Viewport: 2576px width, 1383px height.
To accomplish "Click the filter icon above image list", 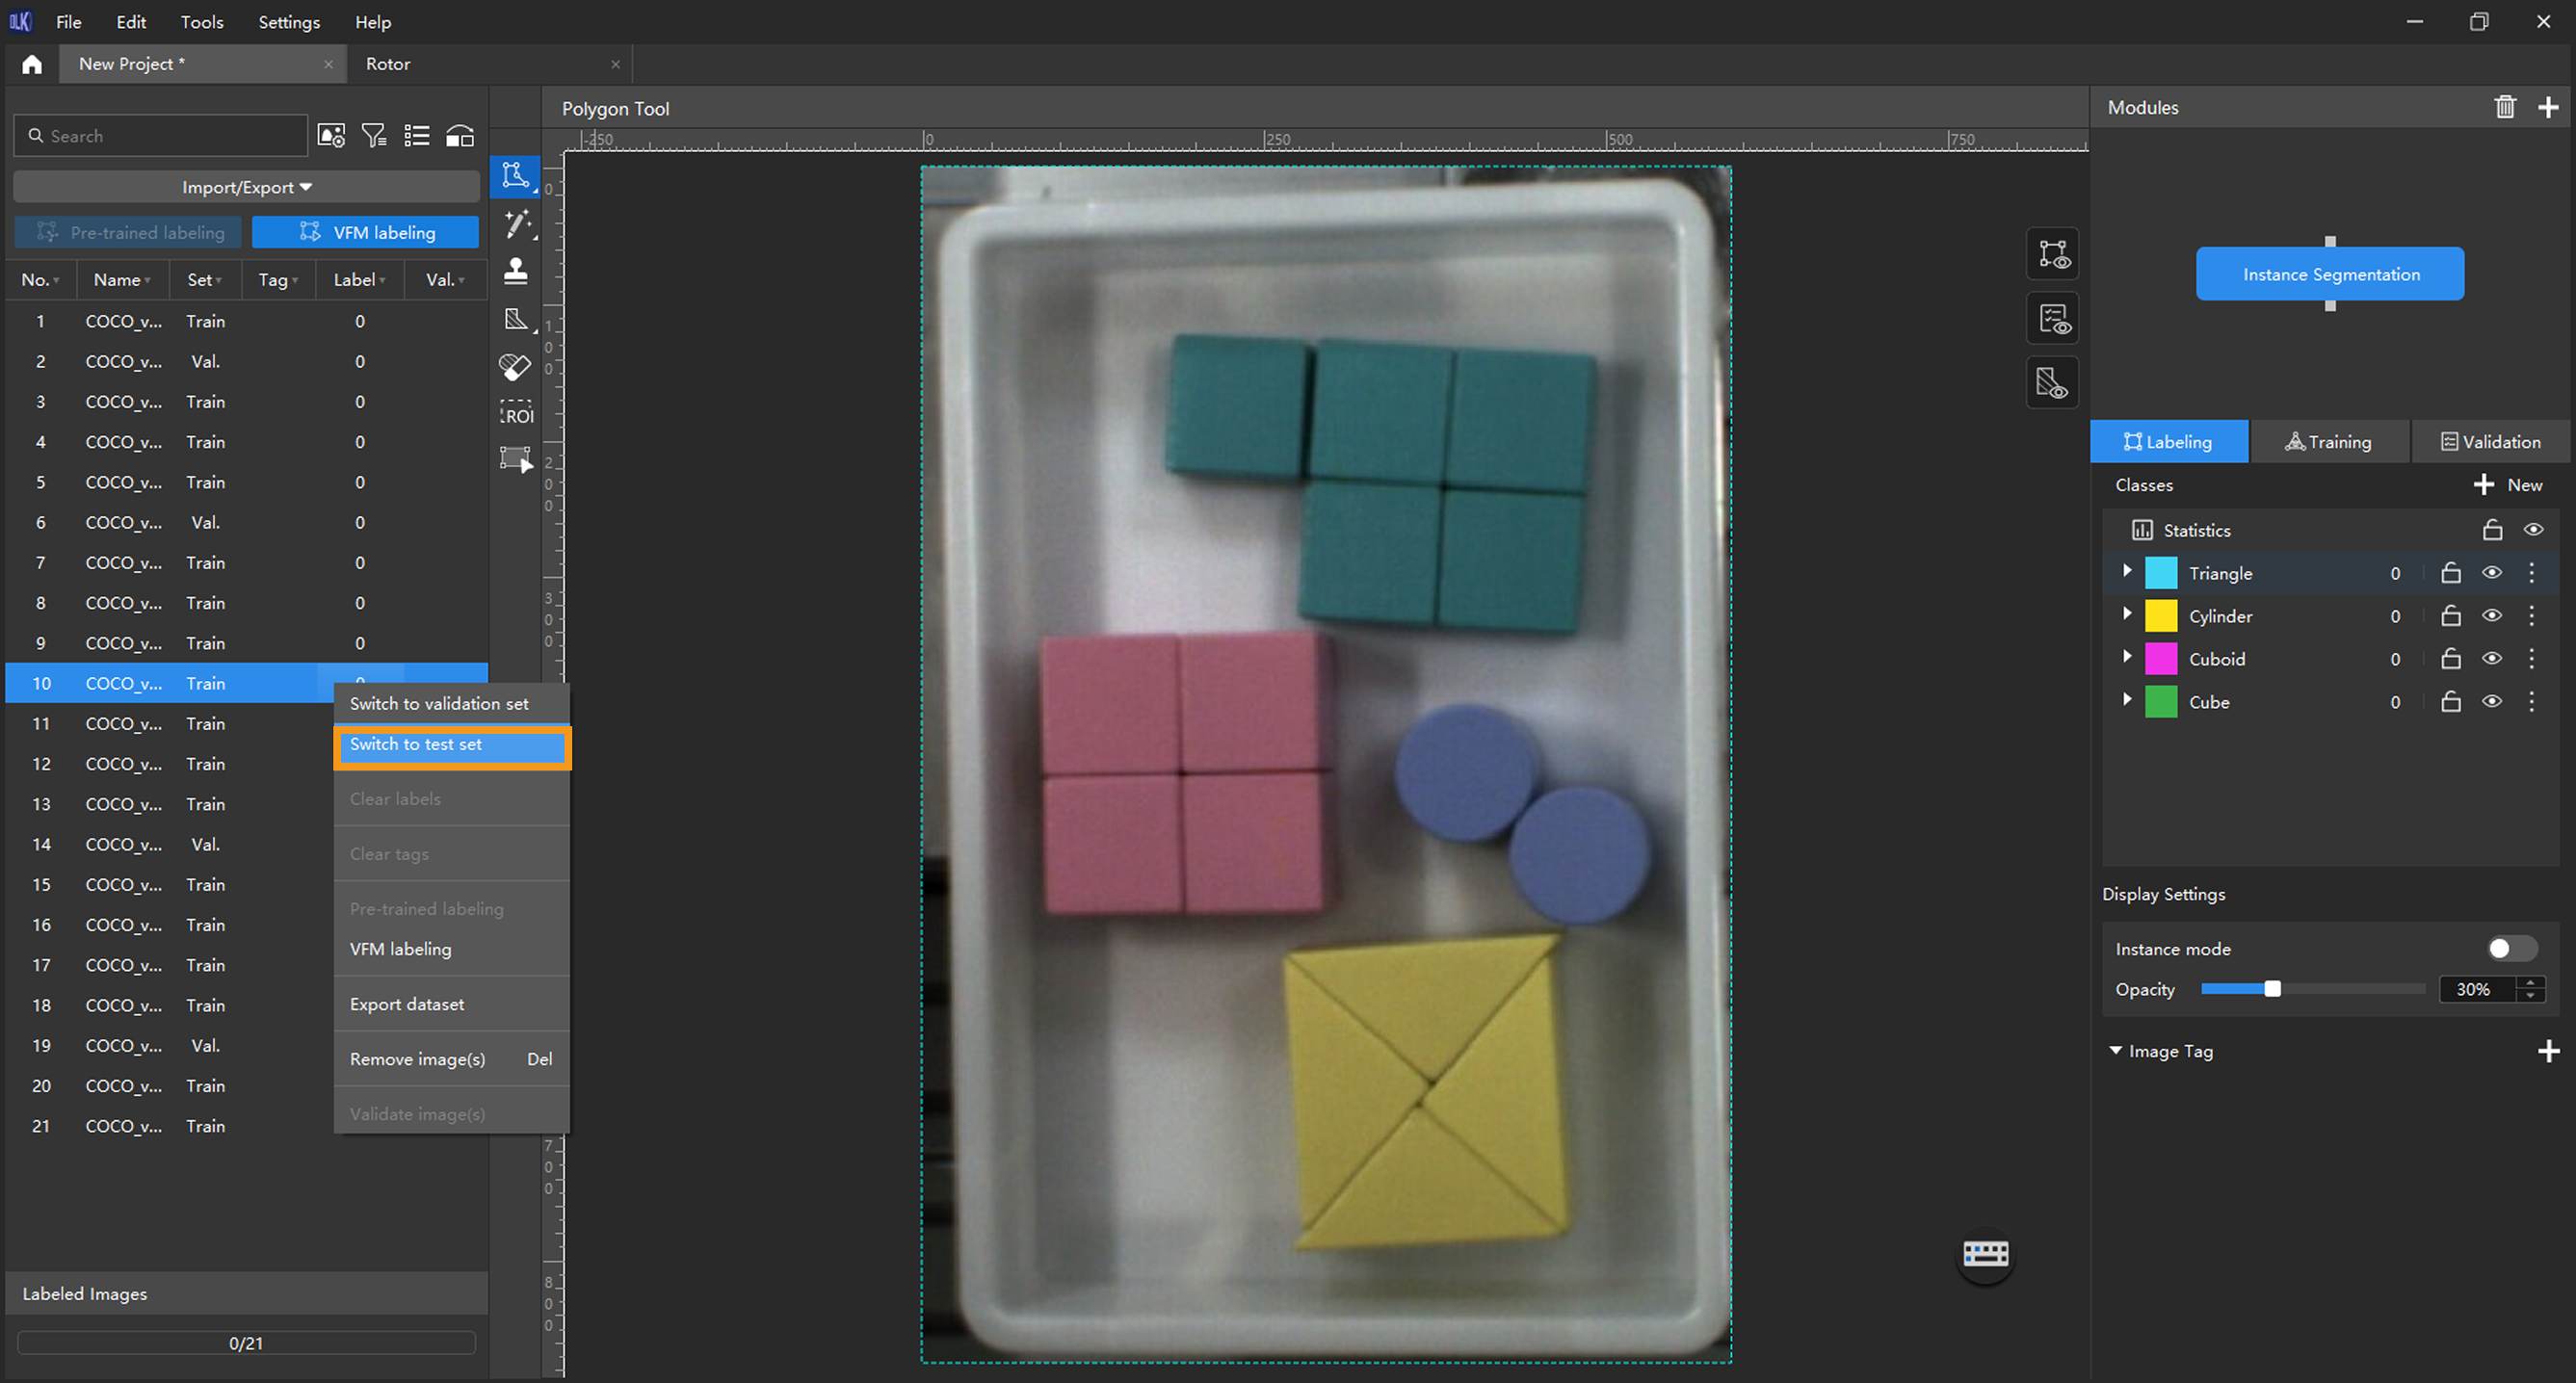I will click(x=374, y=136).
